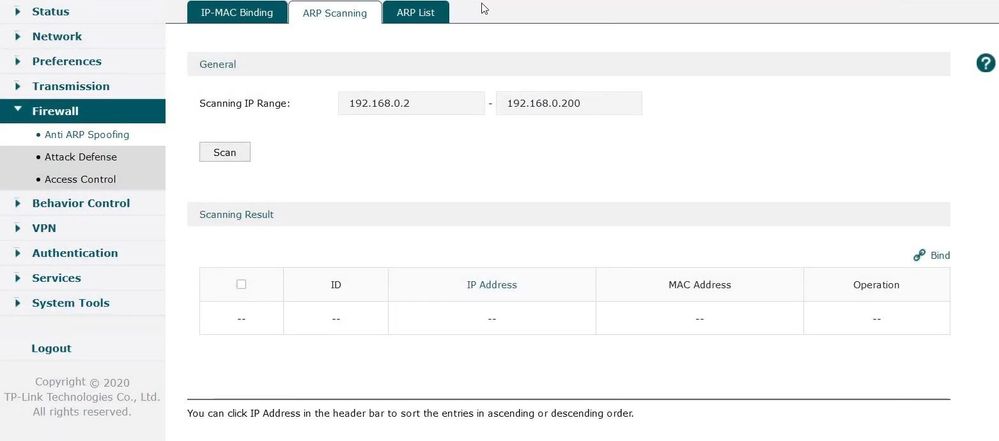This screenshot has height=441, width=999.
Task: Expand the Network menu arrow
Action: (18, 36)
